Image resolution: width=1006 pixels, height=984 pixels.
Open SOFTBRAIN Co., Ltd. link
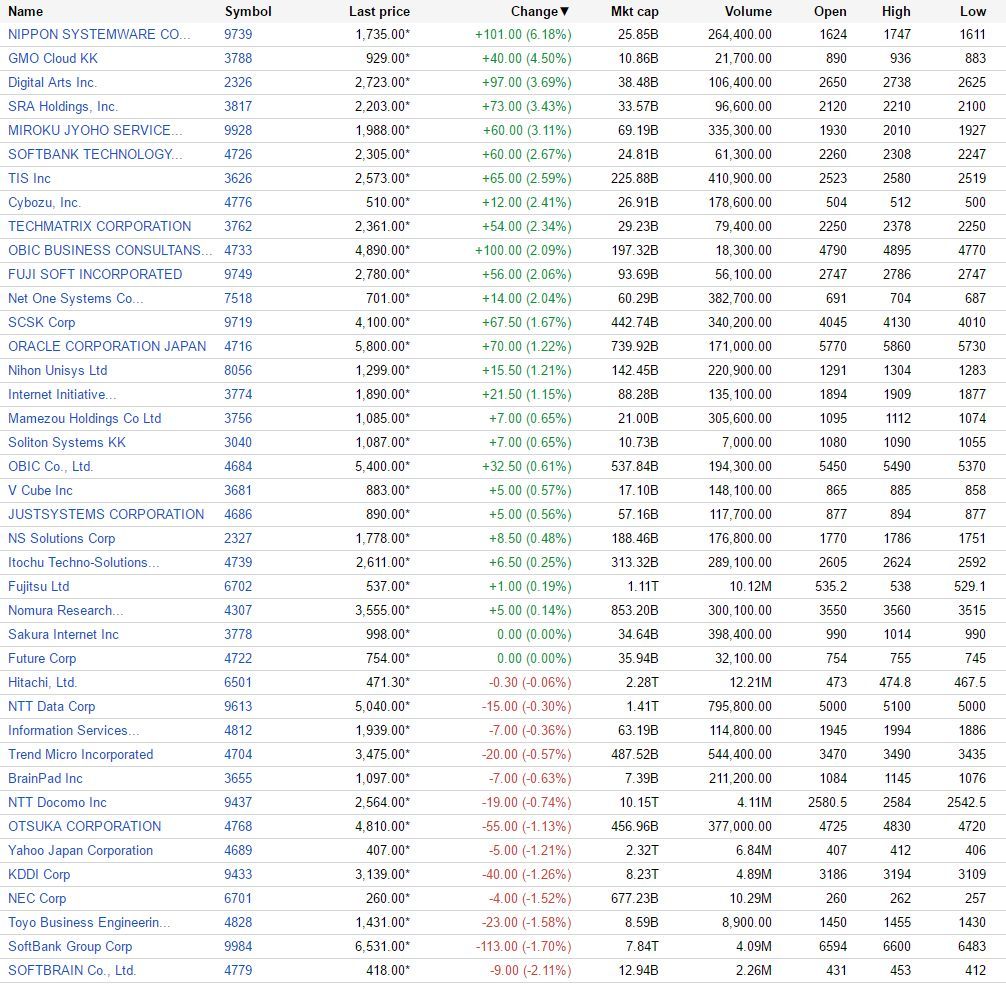coord(72,970)
